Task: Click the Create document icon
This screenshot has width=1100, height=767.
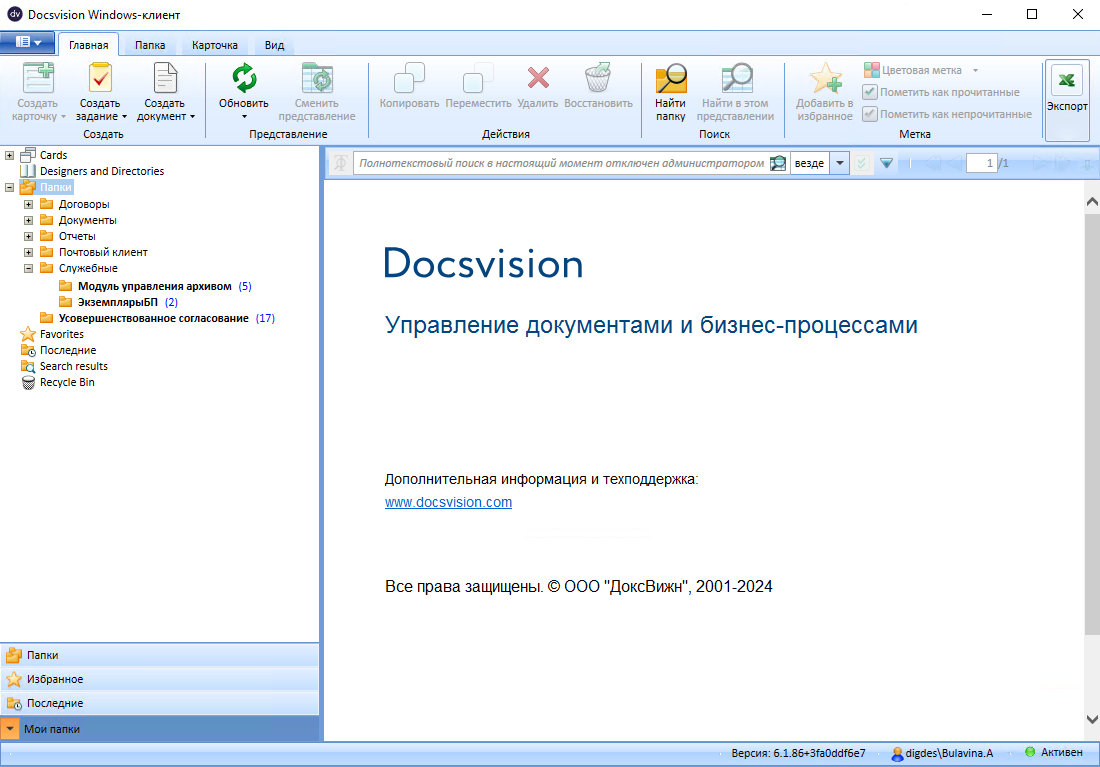Action: coord(164,79)
